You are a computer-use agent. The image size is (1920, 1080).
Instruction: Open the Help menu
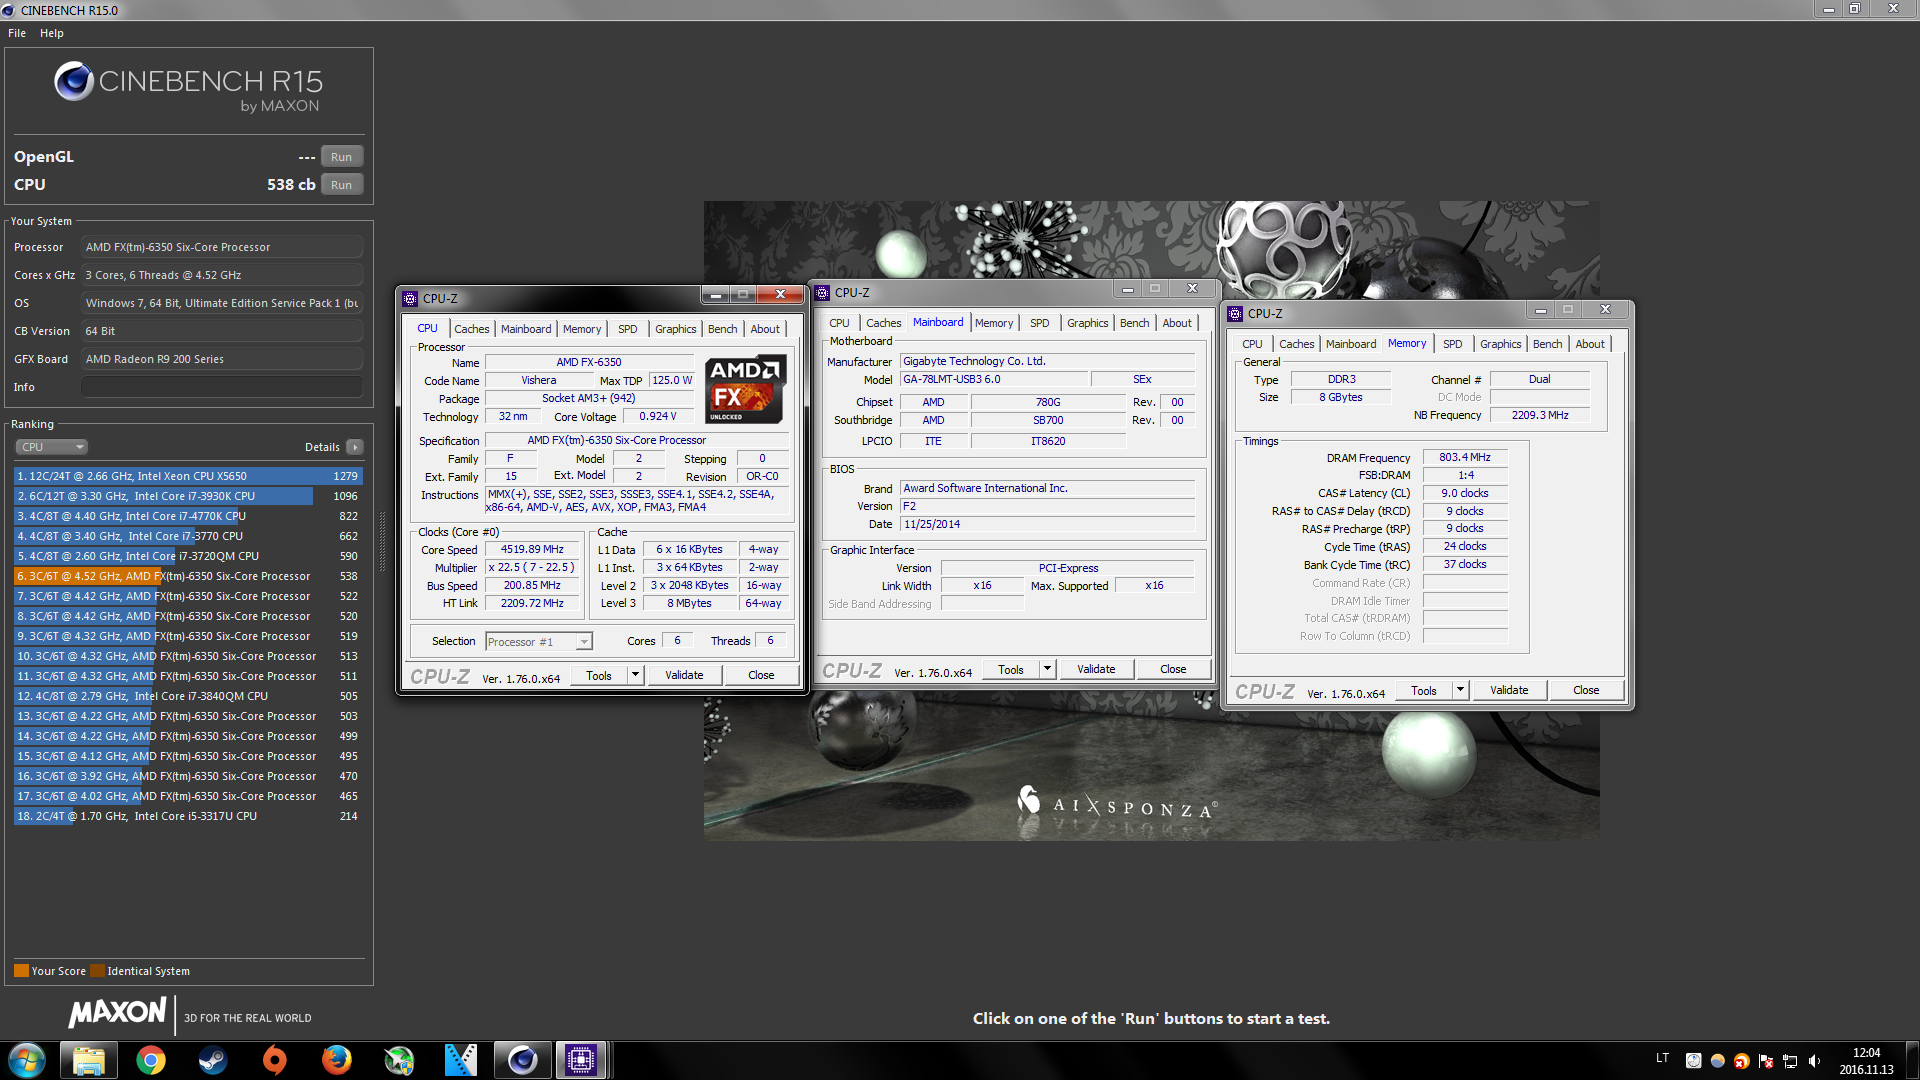pos(52,33)
